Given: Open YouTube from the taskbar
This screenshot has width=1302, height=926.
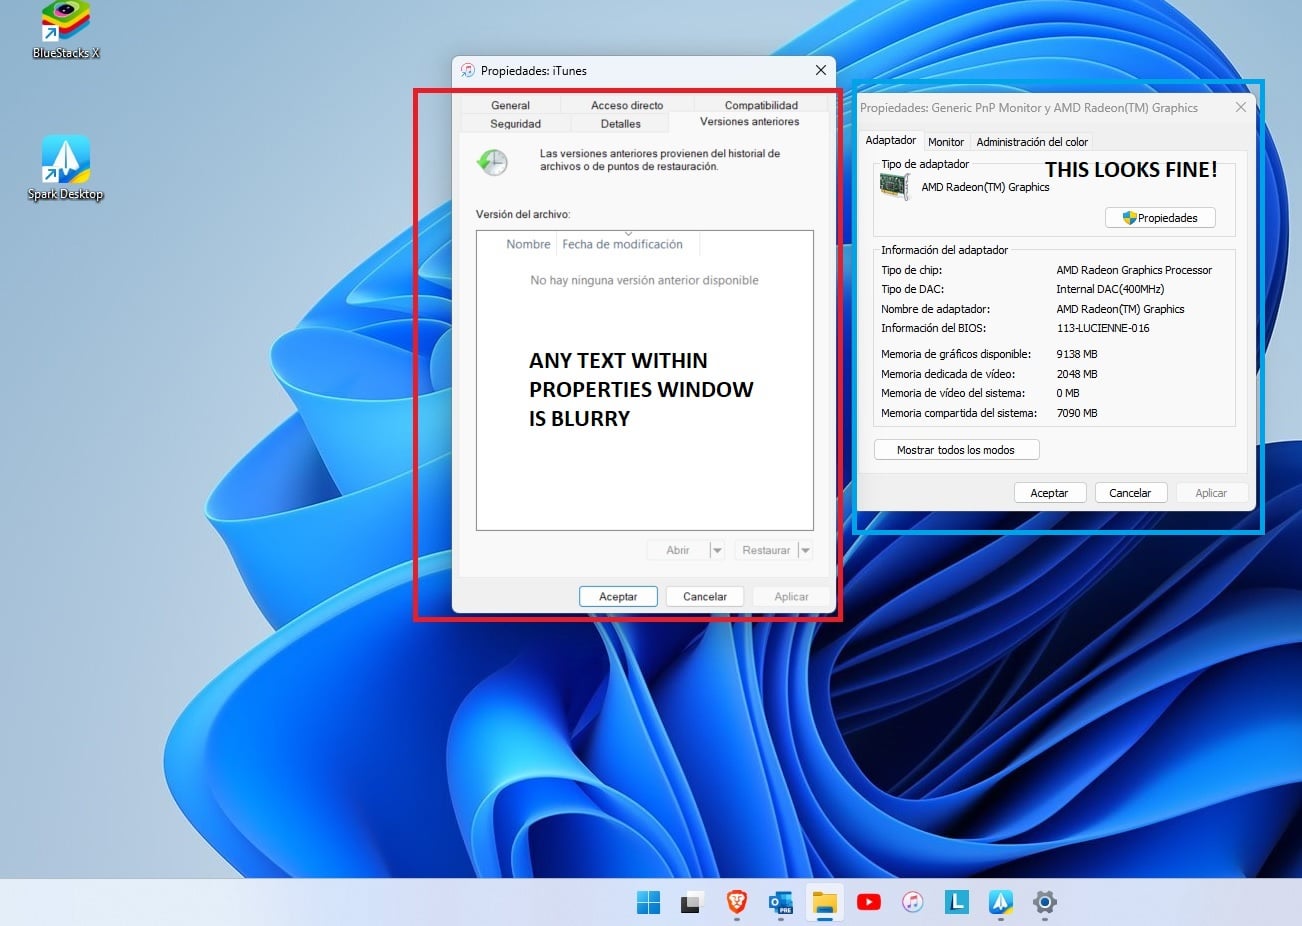Looking at the screenshot, I should (869, 902).
